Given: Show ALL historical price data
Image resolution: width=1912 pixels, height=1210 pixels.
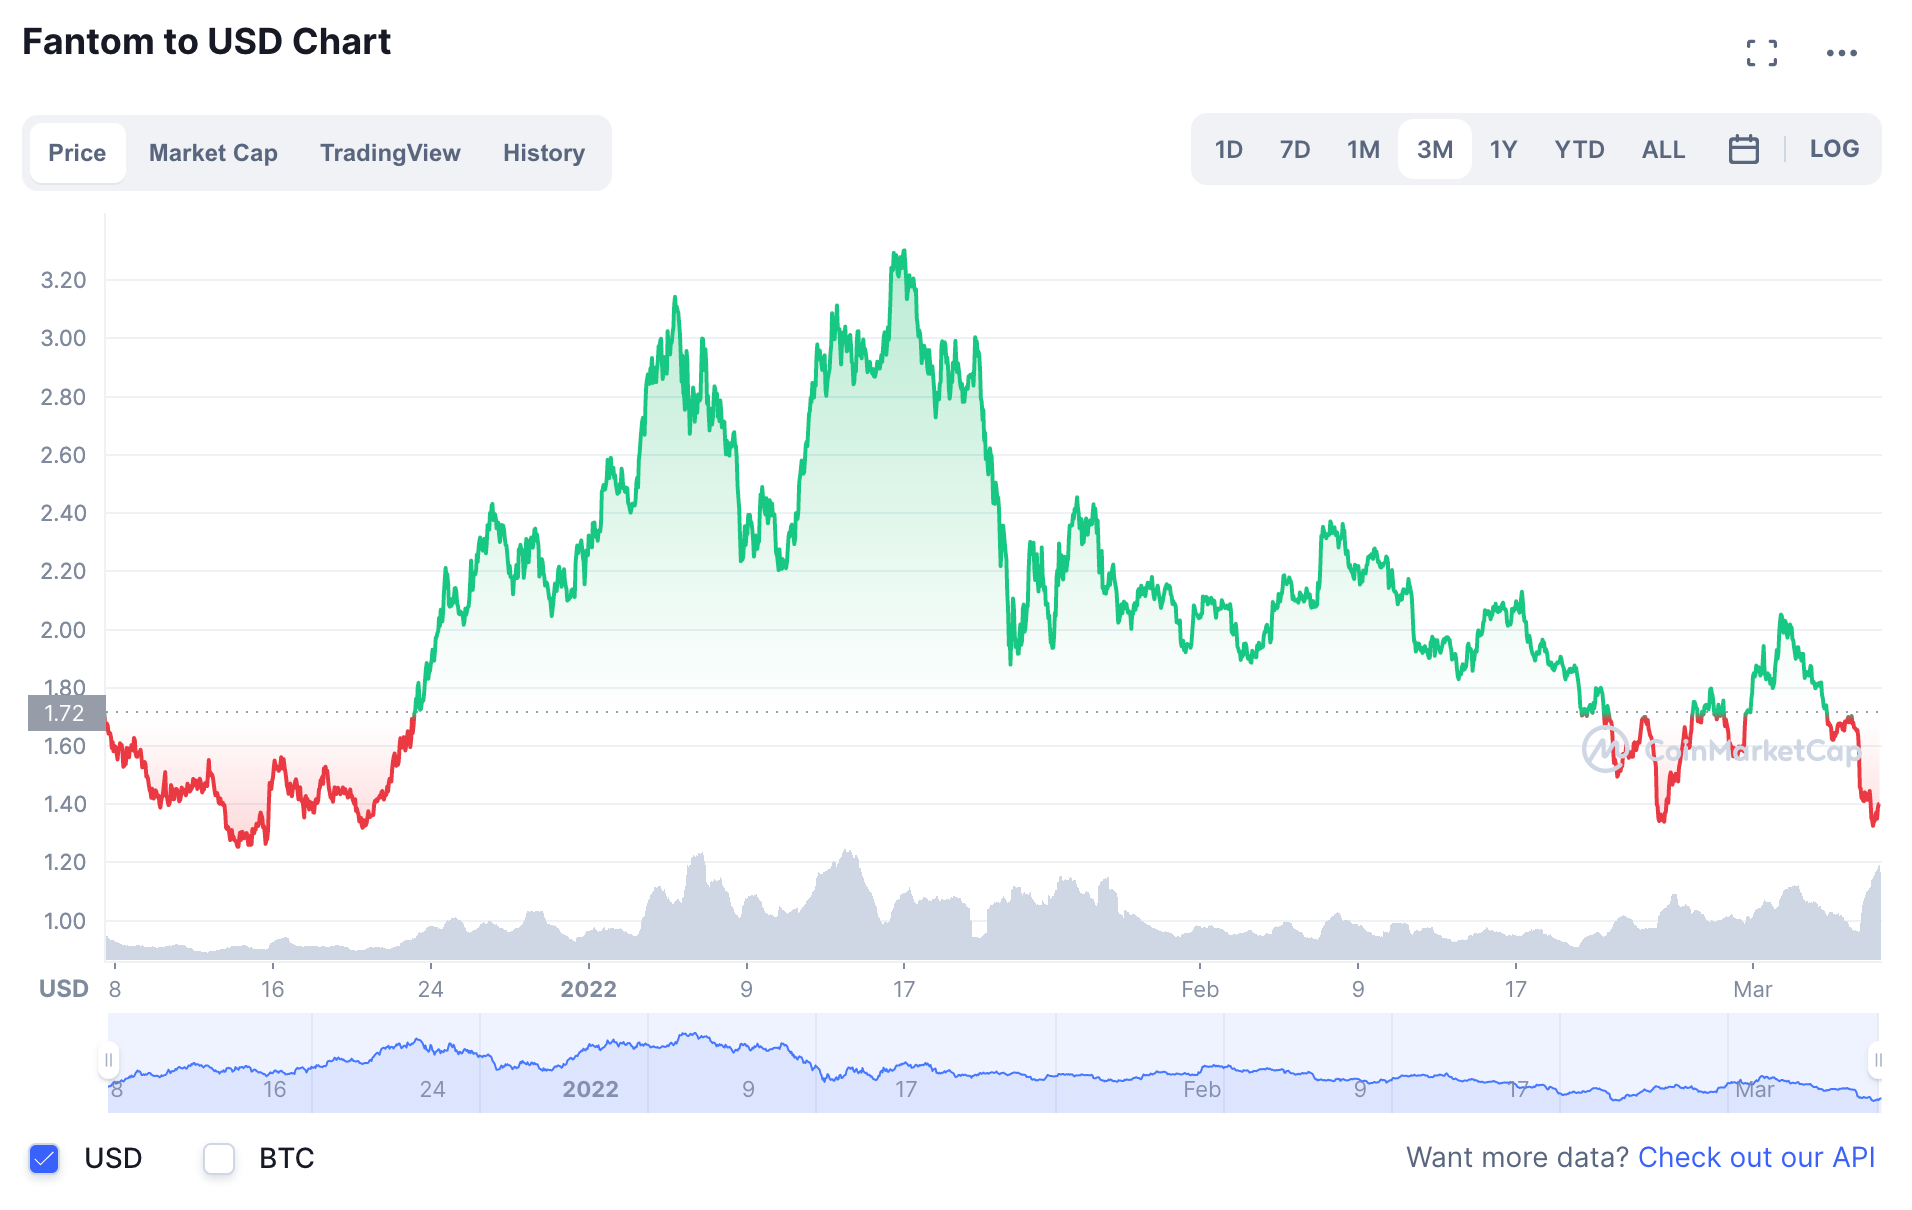Looking at the screenshot, I should click(1662, 149).
